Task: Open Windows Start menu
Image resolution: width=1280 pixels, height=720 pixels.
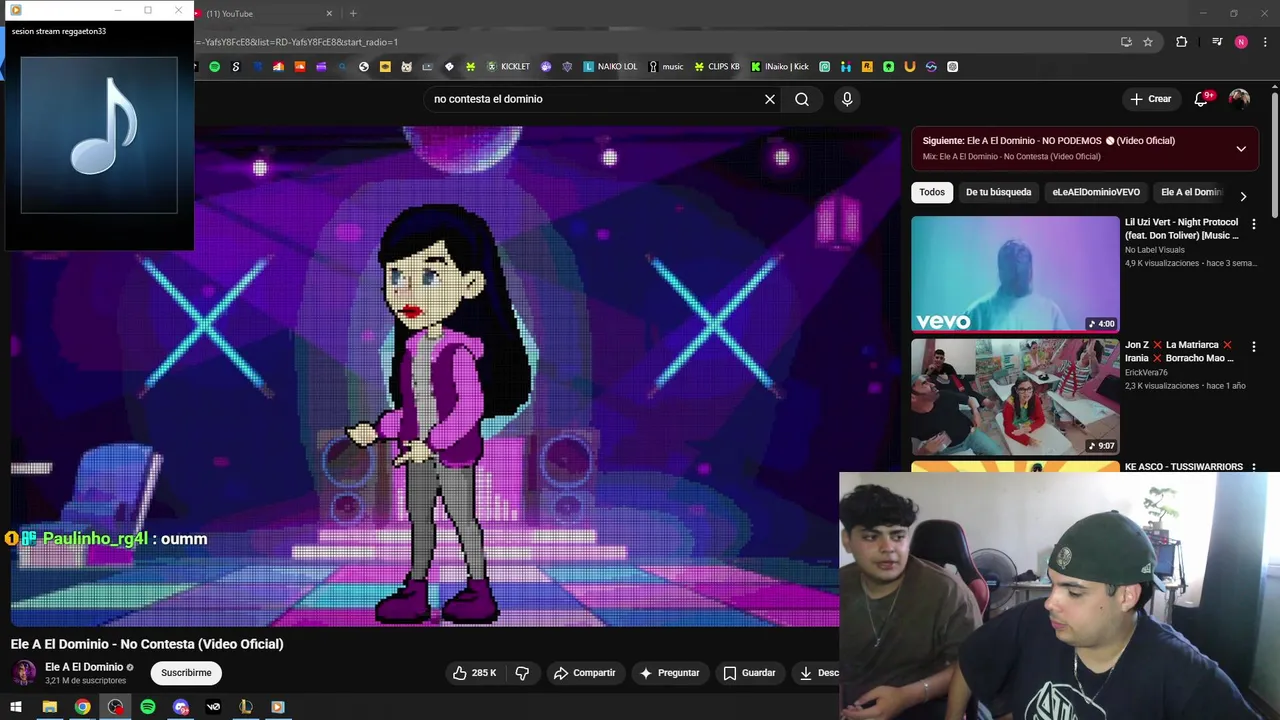Action: tap(16, 707)
